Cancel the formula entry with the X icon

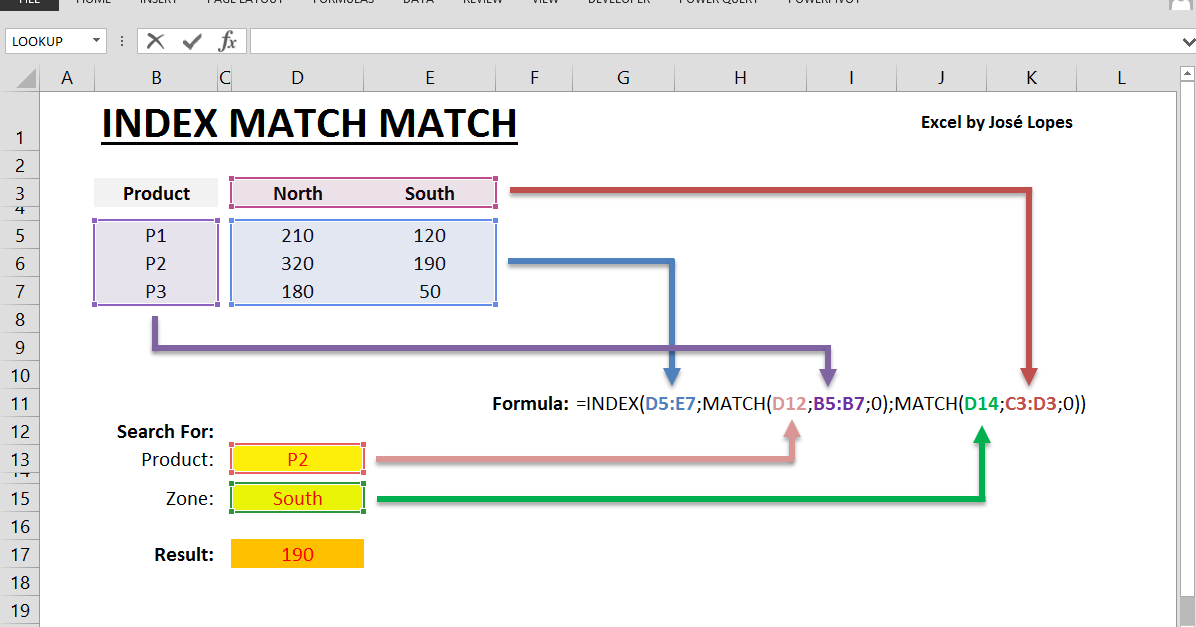pyautogui.click(x=155, y=41)
